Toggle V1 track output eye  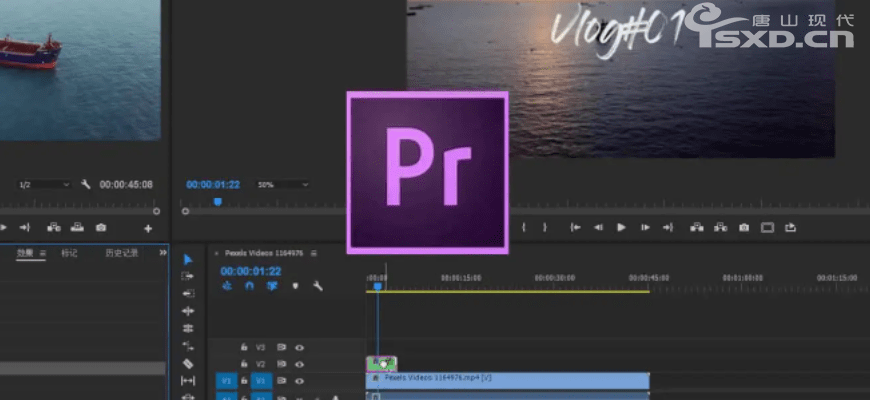pyautogui.click(x=300, y=381)
